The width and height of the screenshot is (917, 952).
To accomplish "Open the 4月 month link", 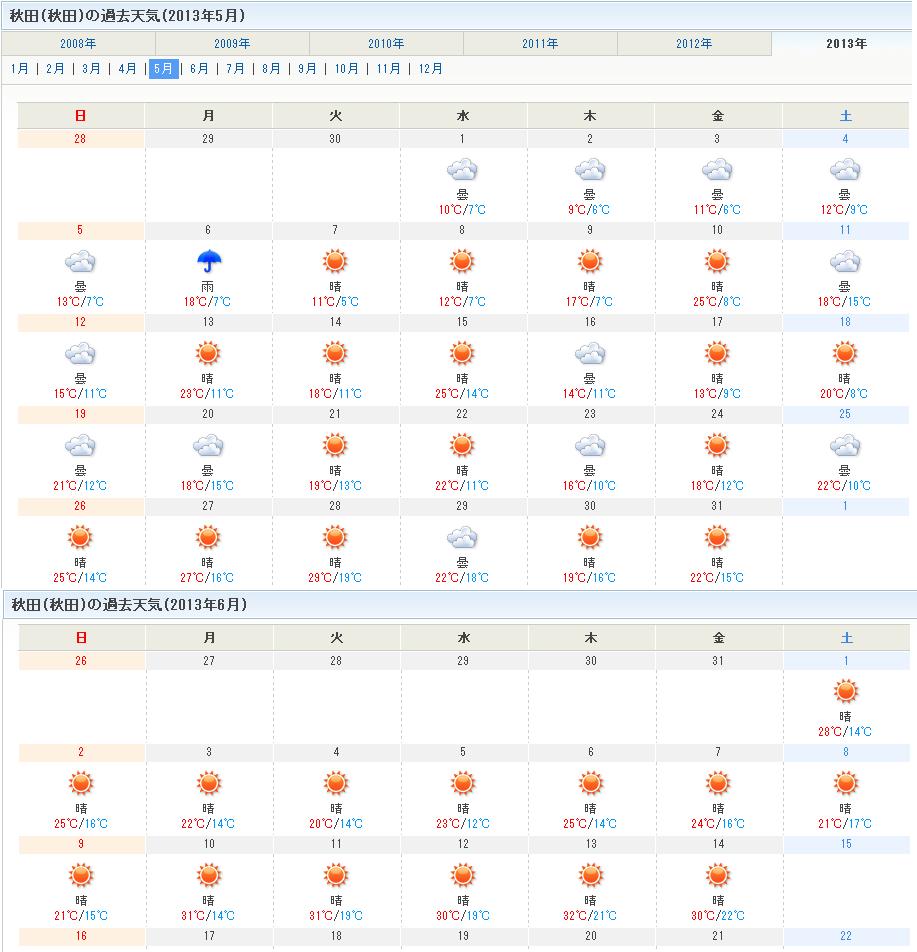I will [x=128, y=69].
